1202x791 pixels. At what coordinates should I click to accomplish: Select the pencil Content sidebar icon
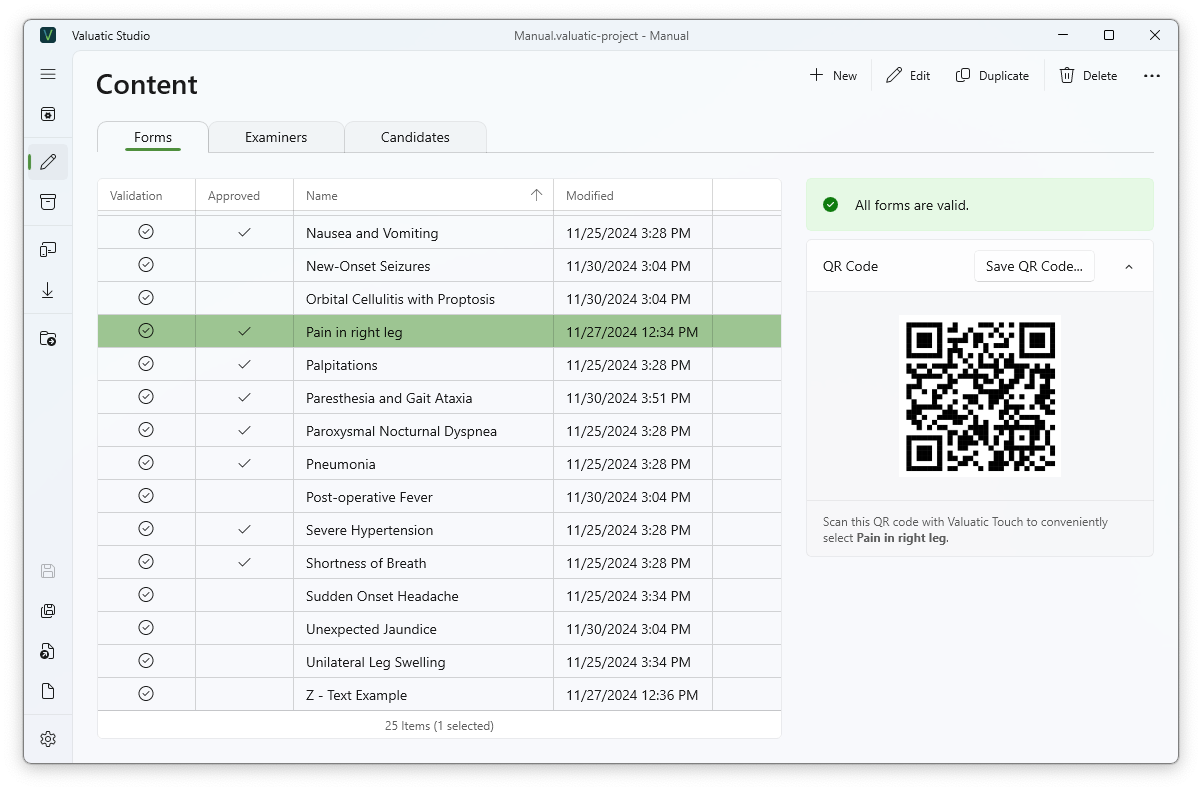pos(48,162)
